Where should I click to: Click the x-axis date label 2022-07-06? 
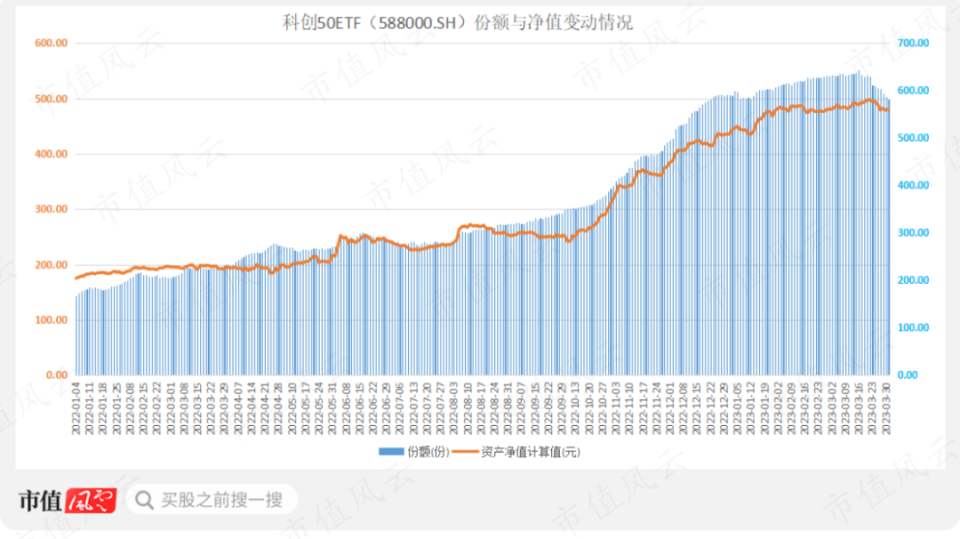pos(400,405)
